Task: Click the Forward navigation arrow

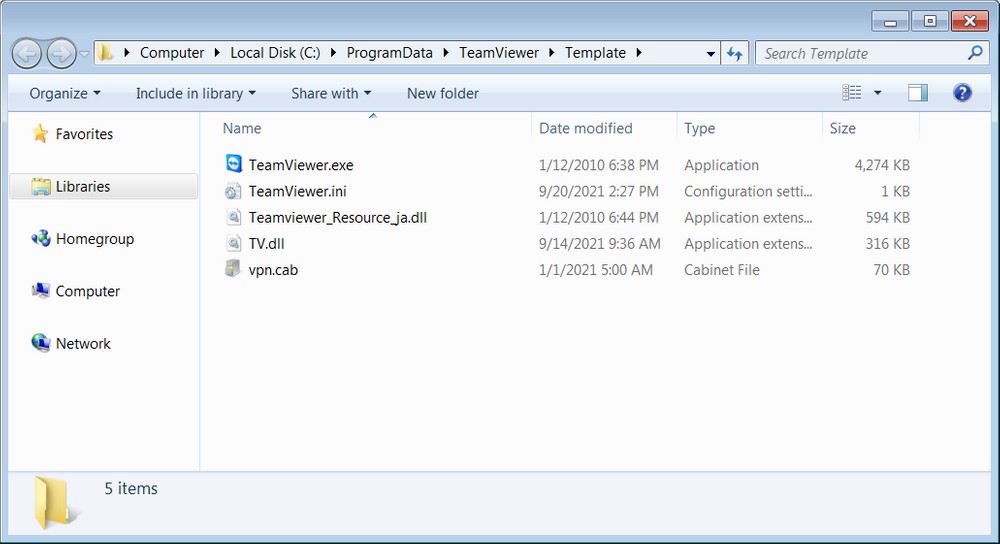Action: pyautogui.click(x=61, y=54)
